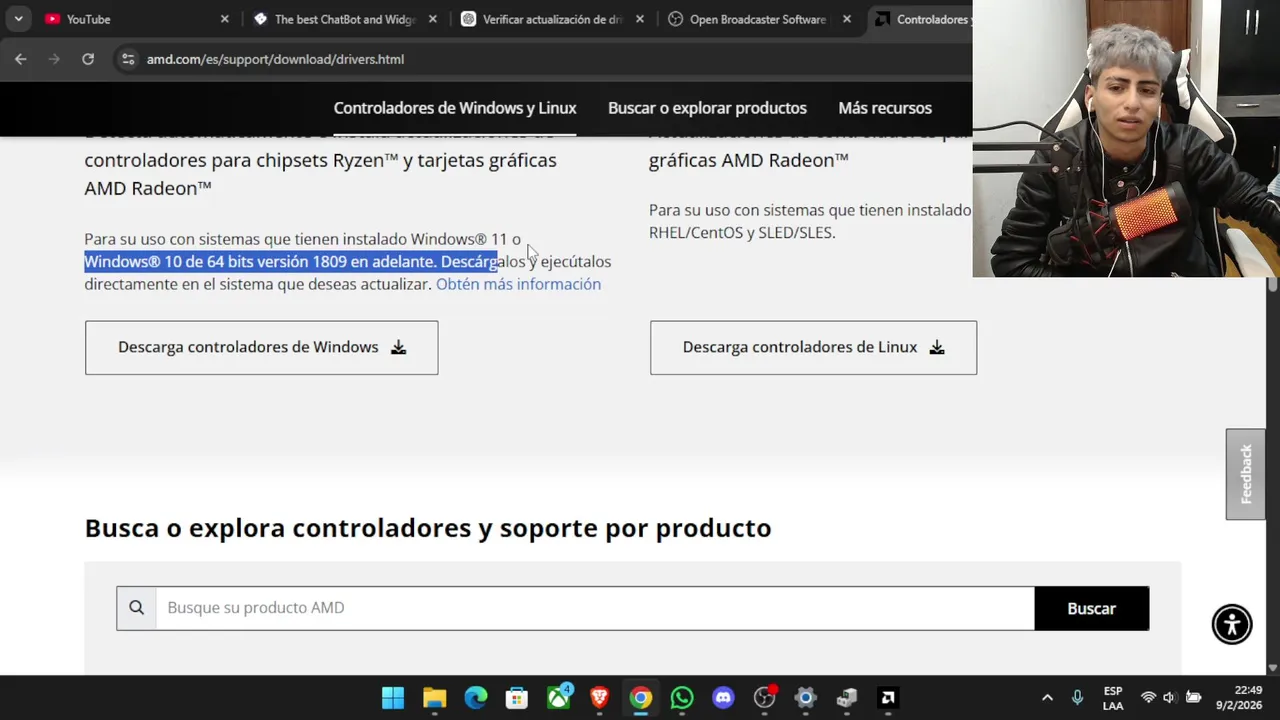Click the battery tray icon
Image resolution: width=1280 pixels, height=720 pixels.
(1193, 698)
